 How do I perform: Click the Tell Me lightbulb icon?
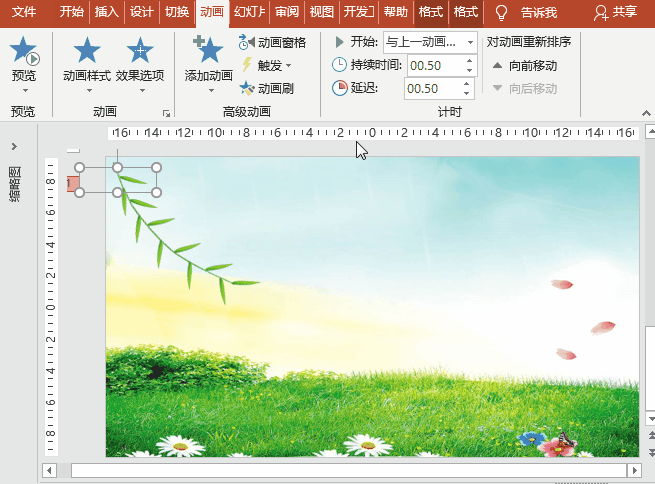502,12
